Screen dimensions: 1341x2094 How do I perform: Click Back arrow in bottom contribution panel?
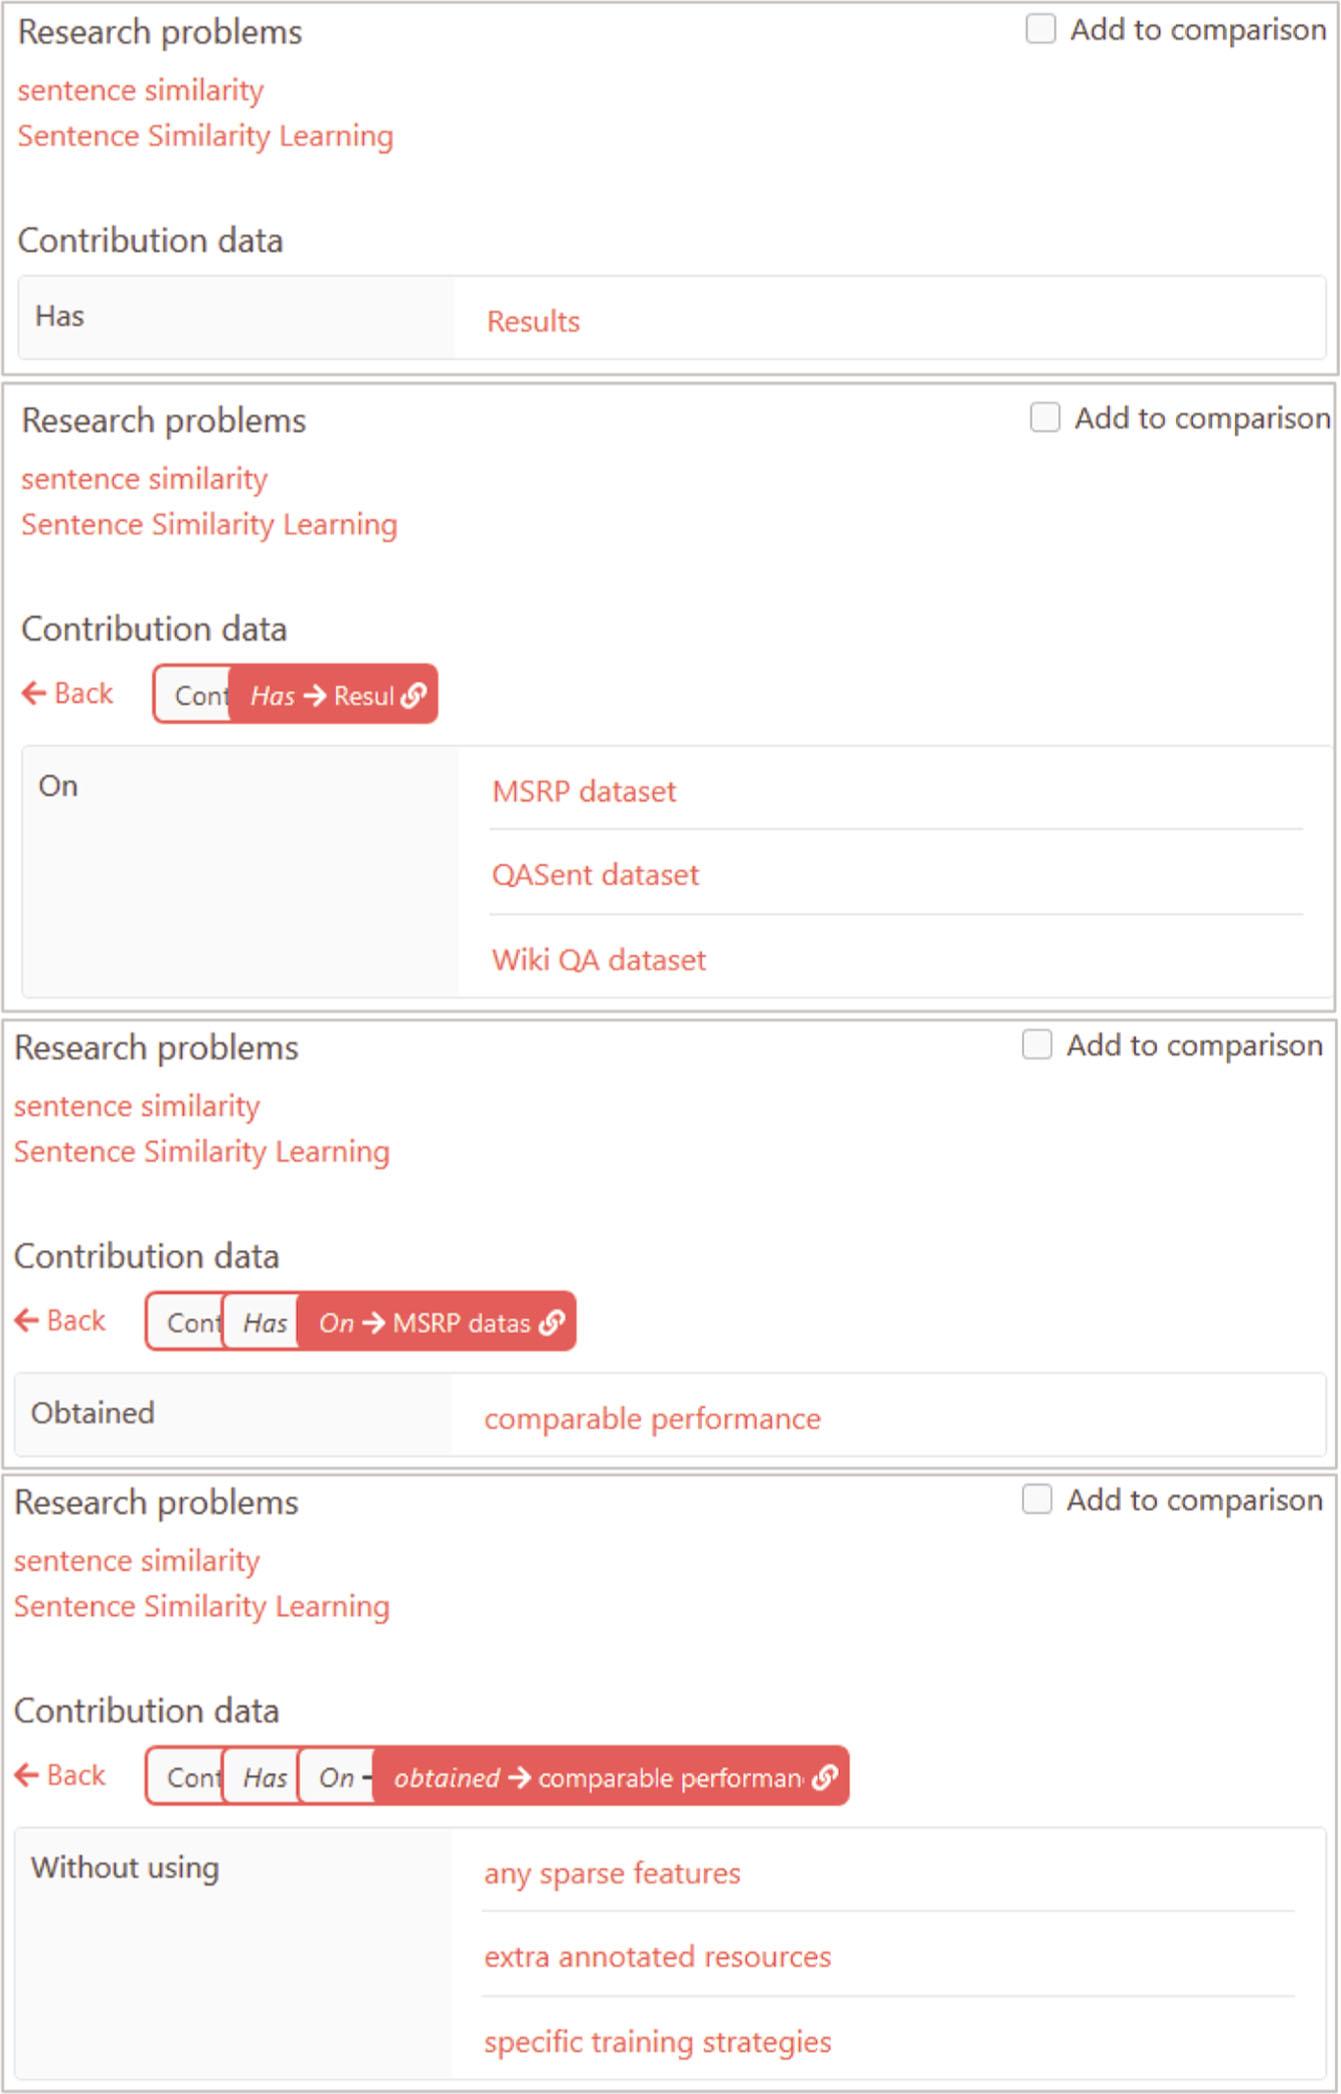pyautogui.click(x=60, y=1775)
